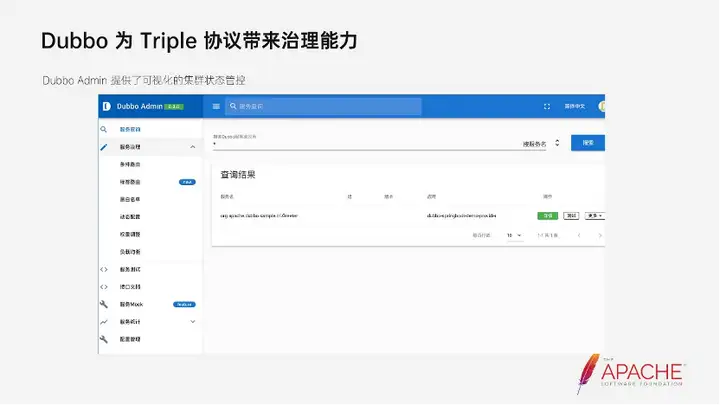720x405 pixels.
Task: Click the code icon beside 服务测试
Action: [104, 270]
